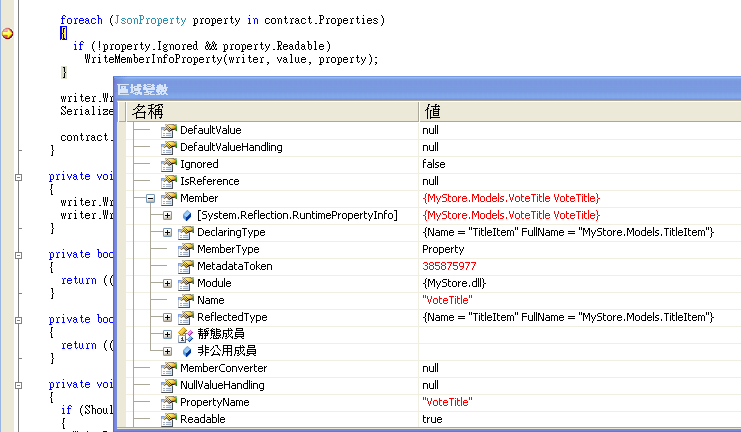This screenshot has height=432, width=741.
Task: Select the IsReference row name
Action: [x=209, y=181]
